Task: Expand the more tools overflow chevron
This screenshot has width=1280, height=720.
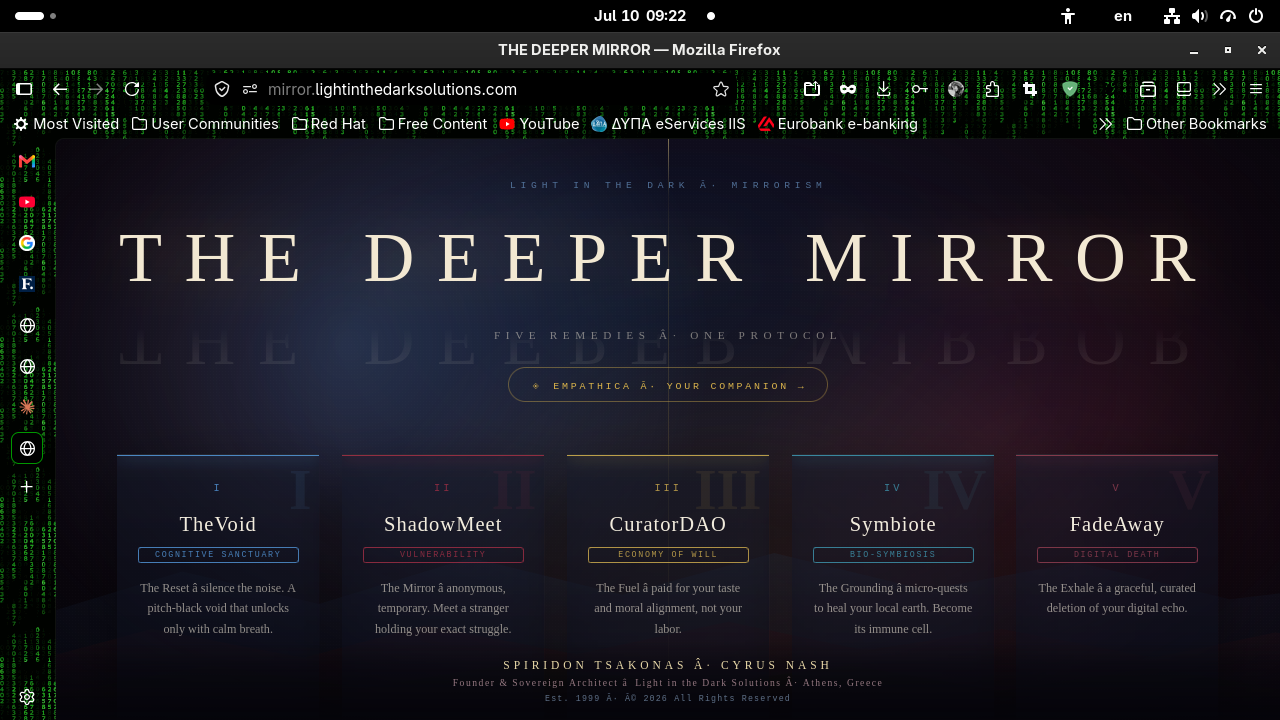Action: point(1219,89)
